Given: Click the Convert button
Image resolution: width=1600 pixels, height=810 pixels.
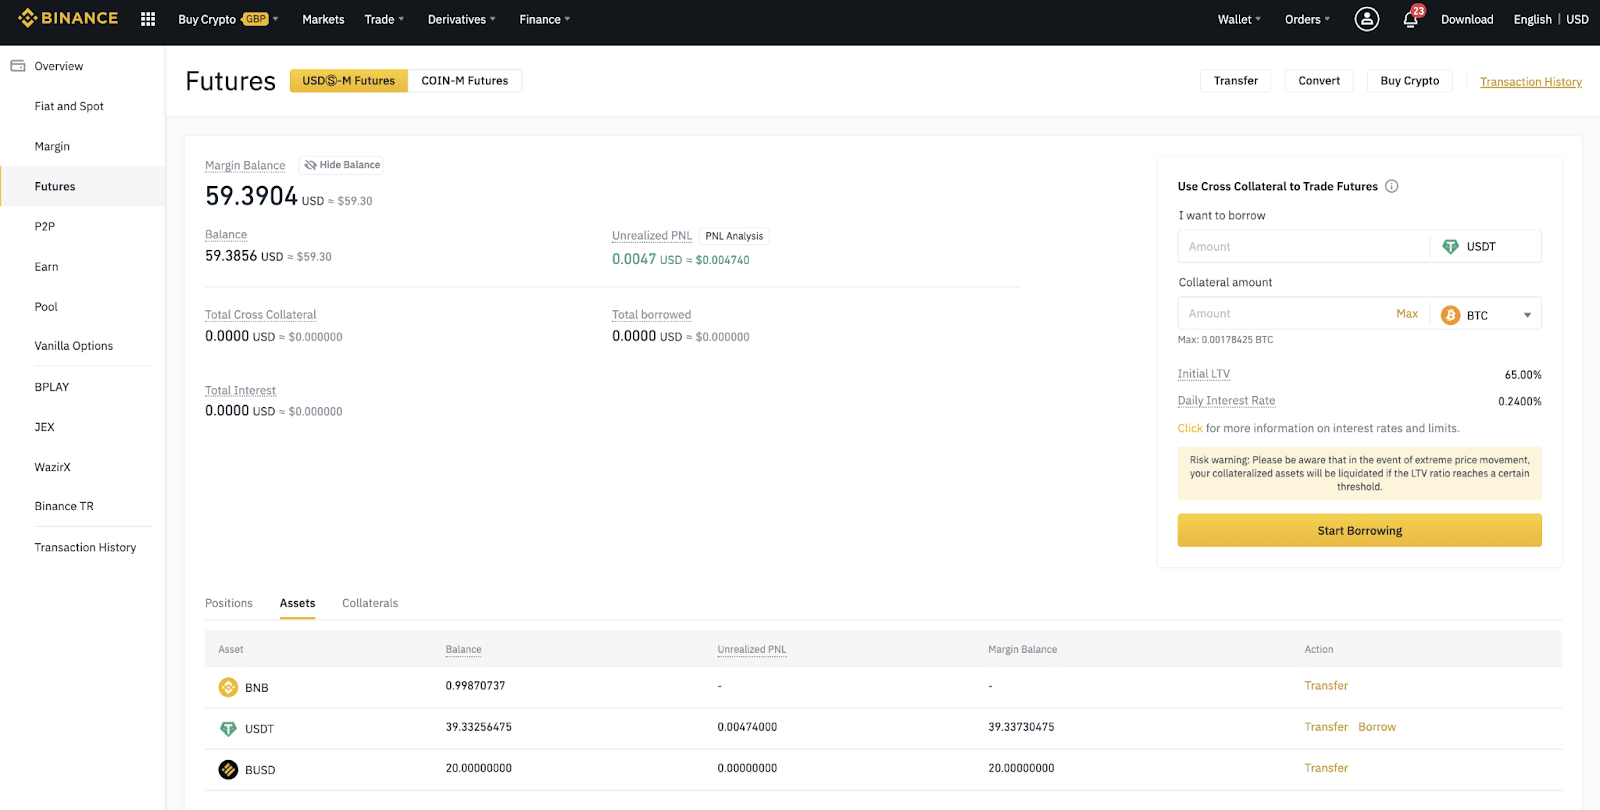Looking at the screenshot, I should (1319, 81).
